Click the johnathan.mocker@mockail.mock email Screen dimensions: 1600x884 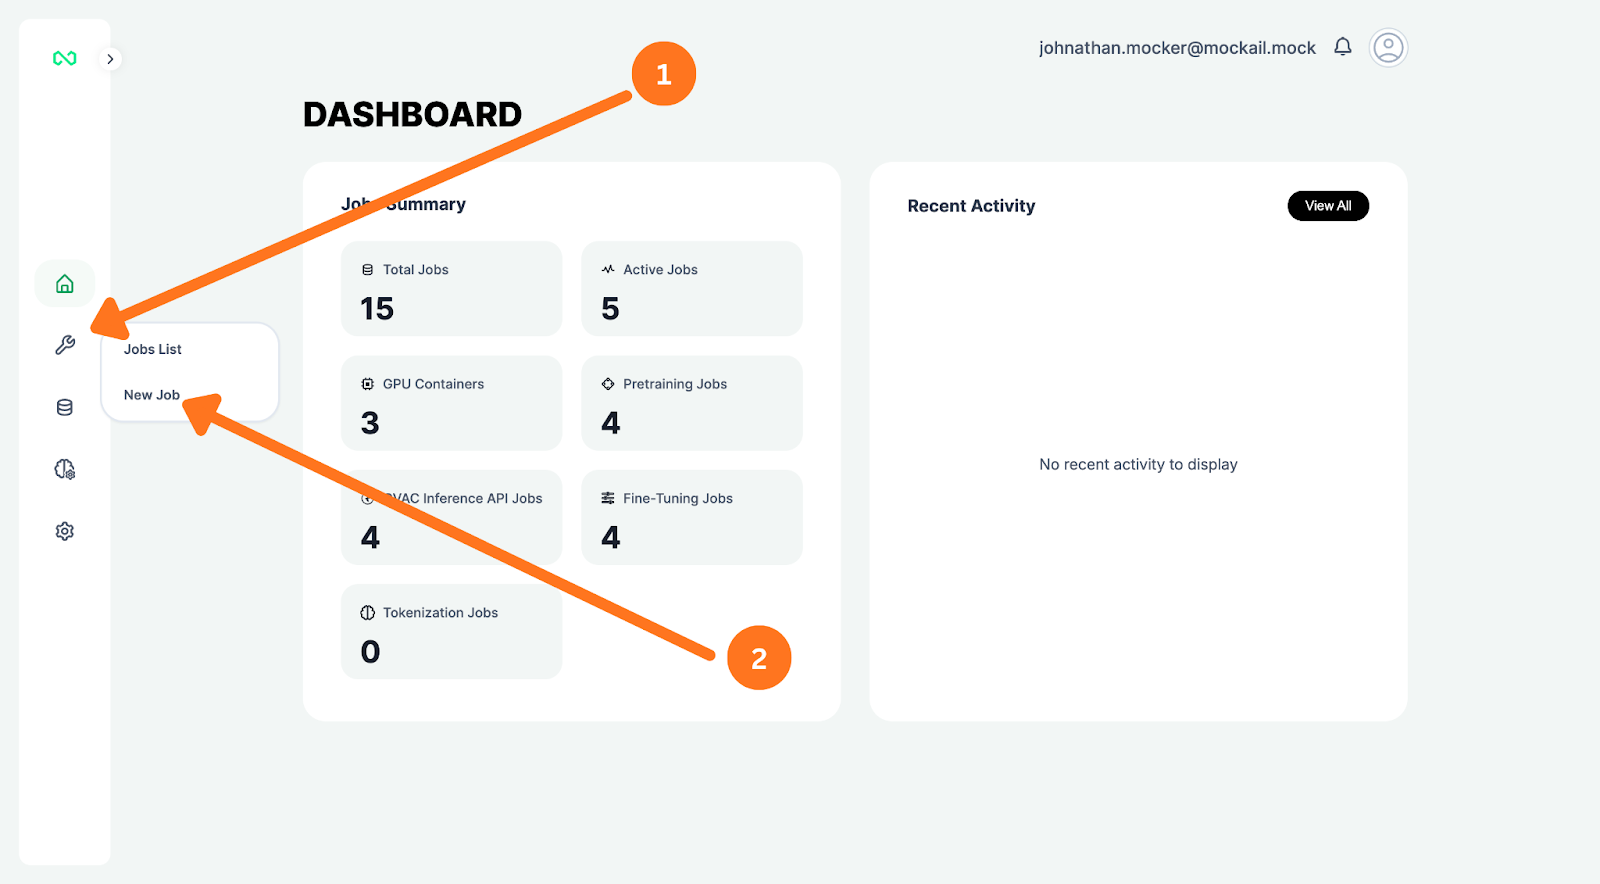pyautogui.click(x=1177, y=48)
